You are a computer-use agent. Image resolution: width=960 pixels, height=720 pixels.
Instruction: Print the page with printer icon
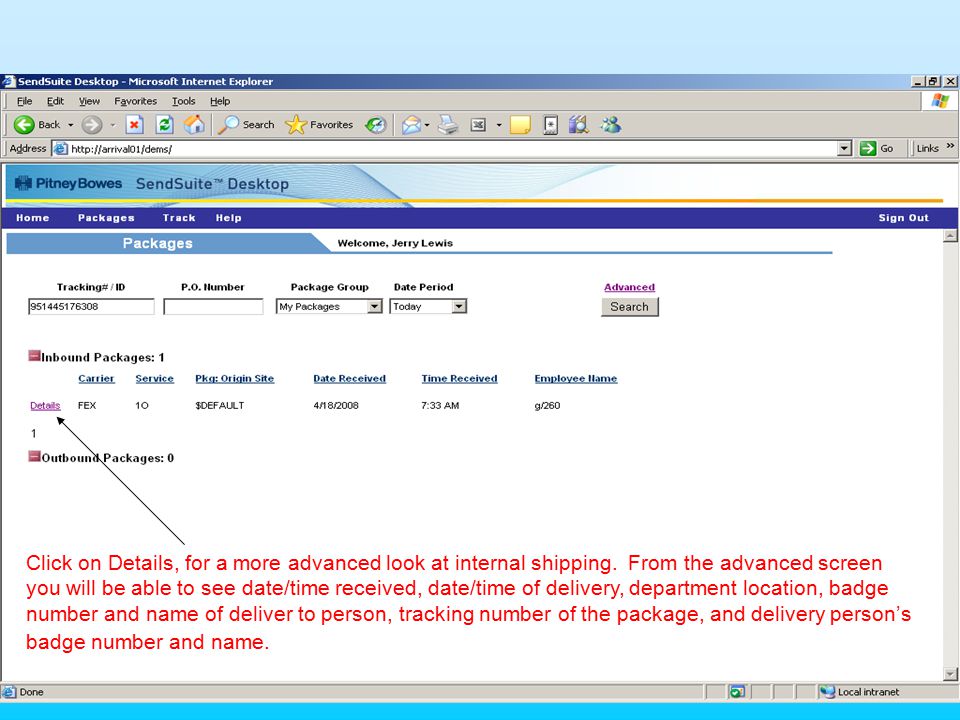448,125
